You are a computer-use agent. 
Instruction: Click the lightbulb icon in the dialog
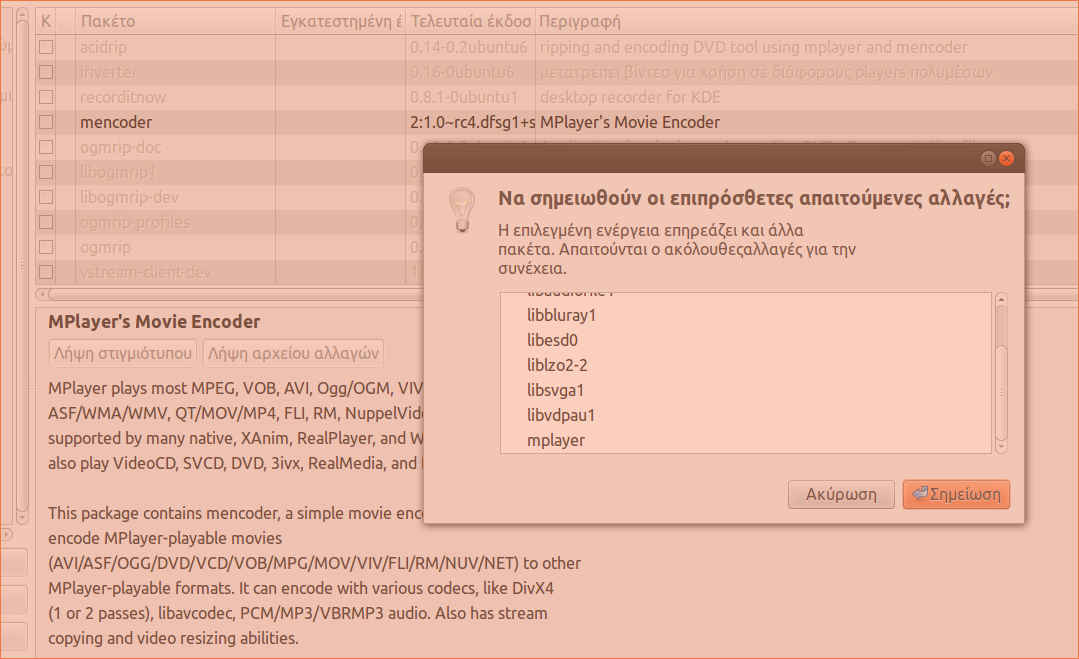pyautogui.click(x=460, y=208)
